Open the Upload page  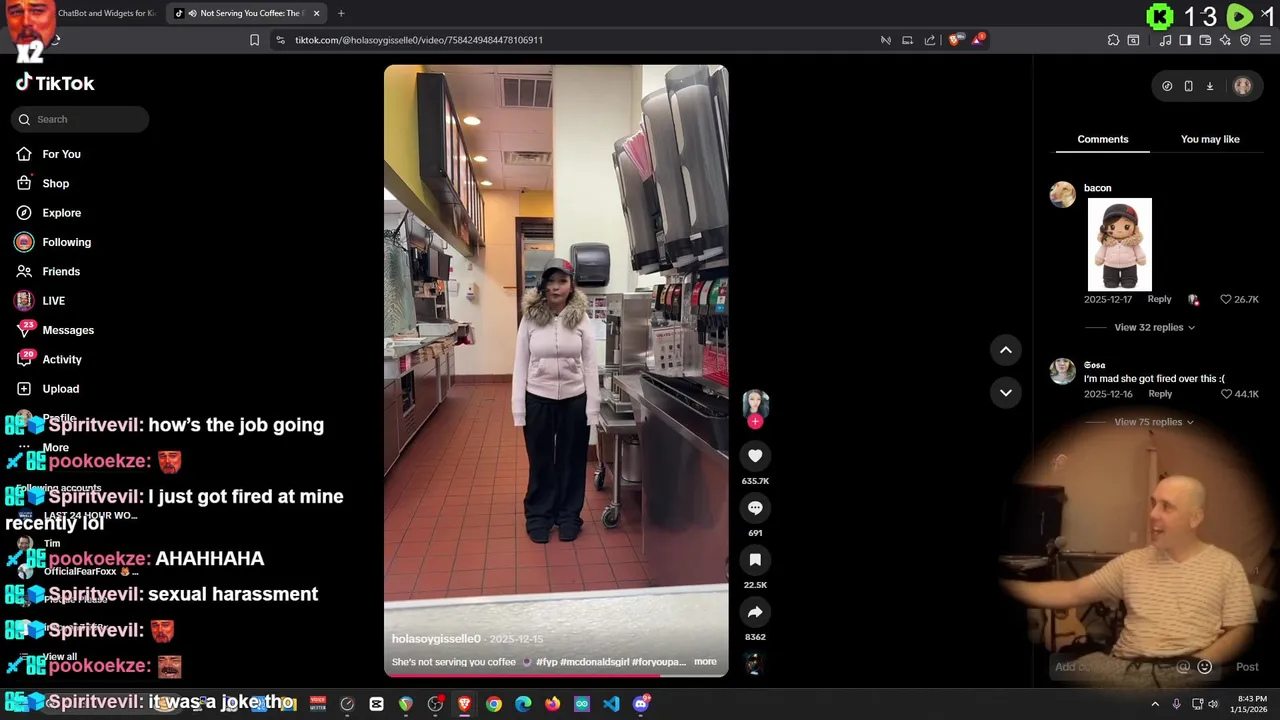tap(47, 389)
